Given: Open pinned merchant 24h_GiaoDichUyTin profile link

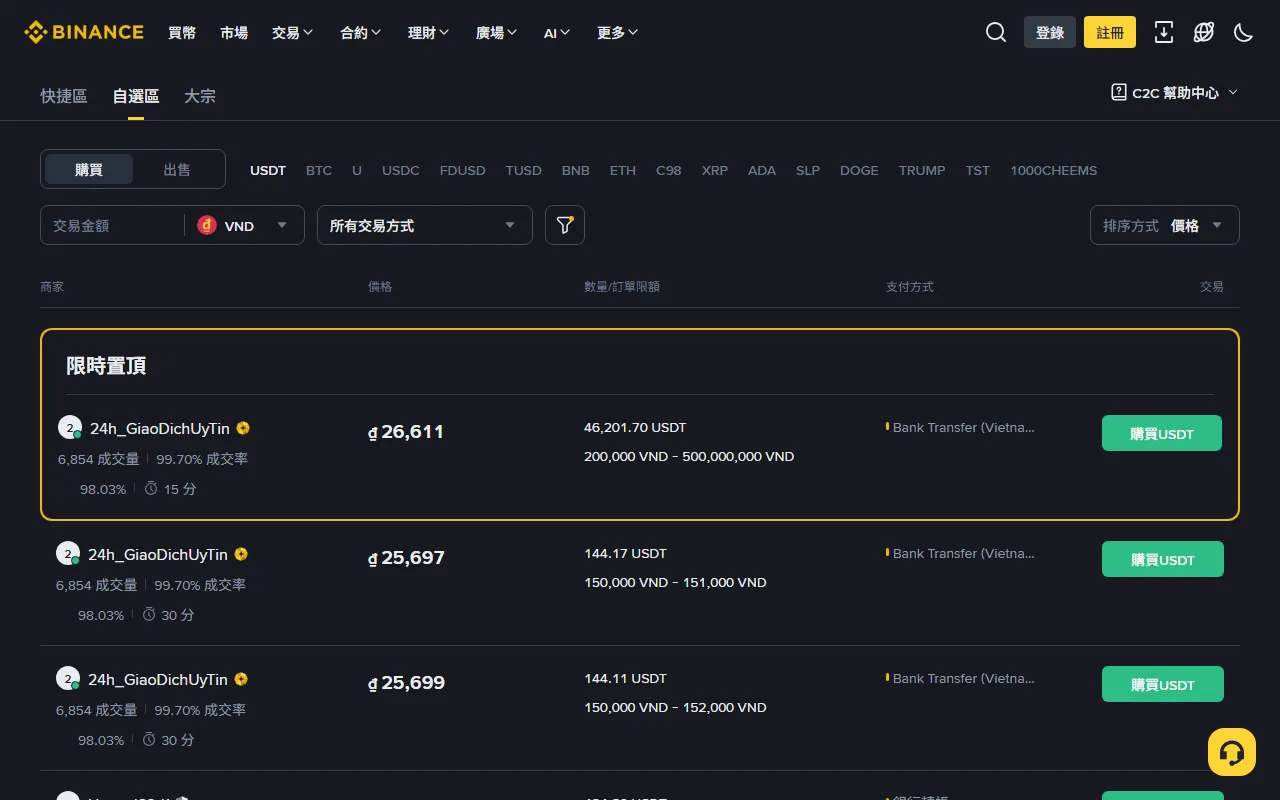Looking at the screenshot, I should click(160, 428).
